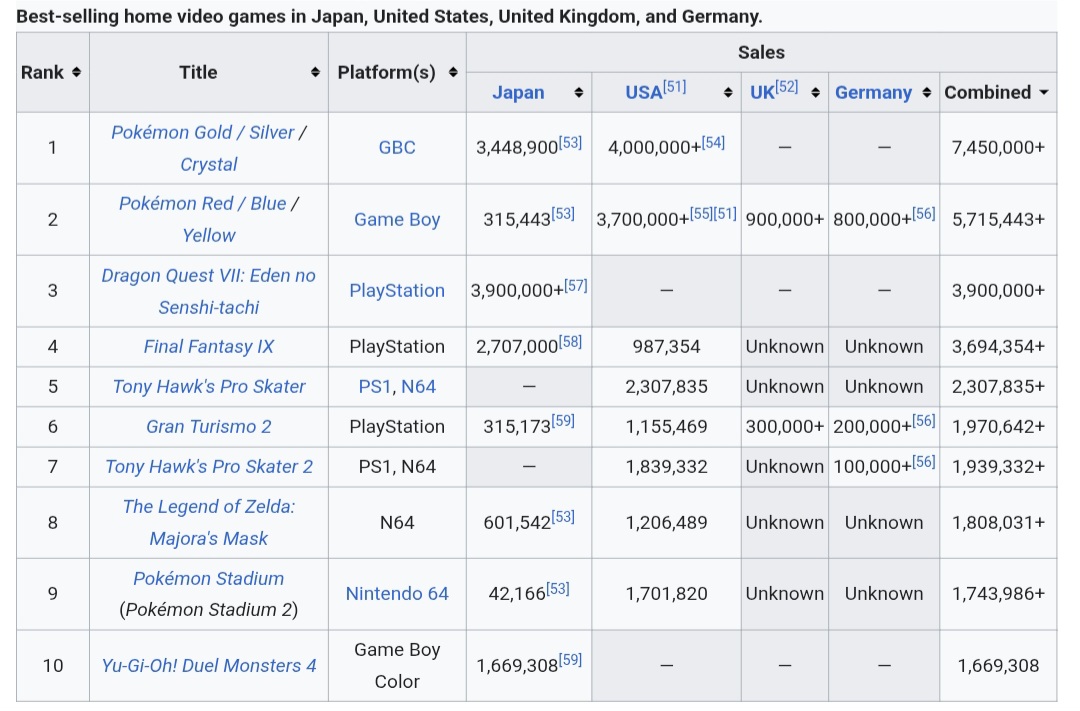Open Game Boy platform link
This screenshot has width=1080, height=711.
(x=397, y=220)
